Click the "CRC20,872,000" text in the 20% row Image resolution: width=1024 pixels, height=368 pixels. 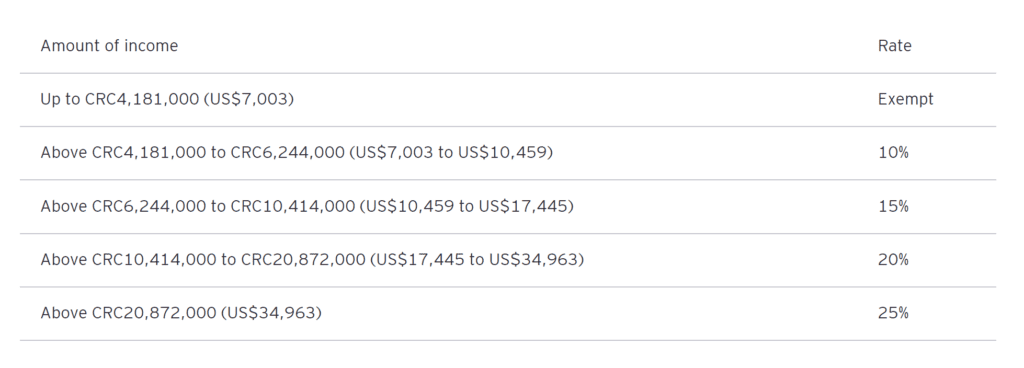click(x=303, y=260)
